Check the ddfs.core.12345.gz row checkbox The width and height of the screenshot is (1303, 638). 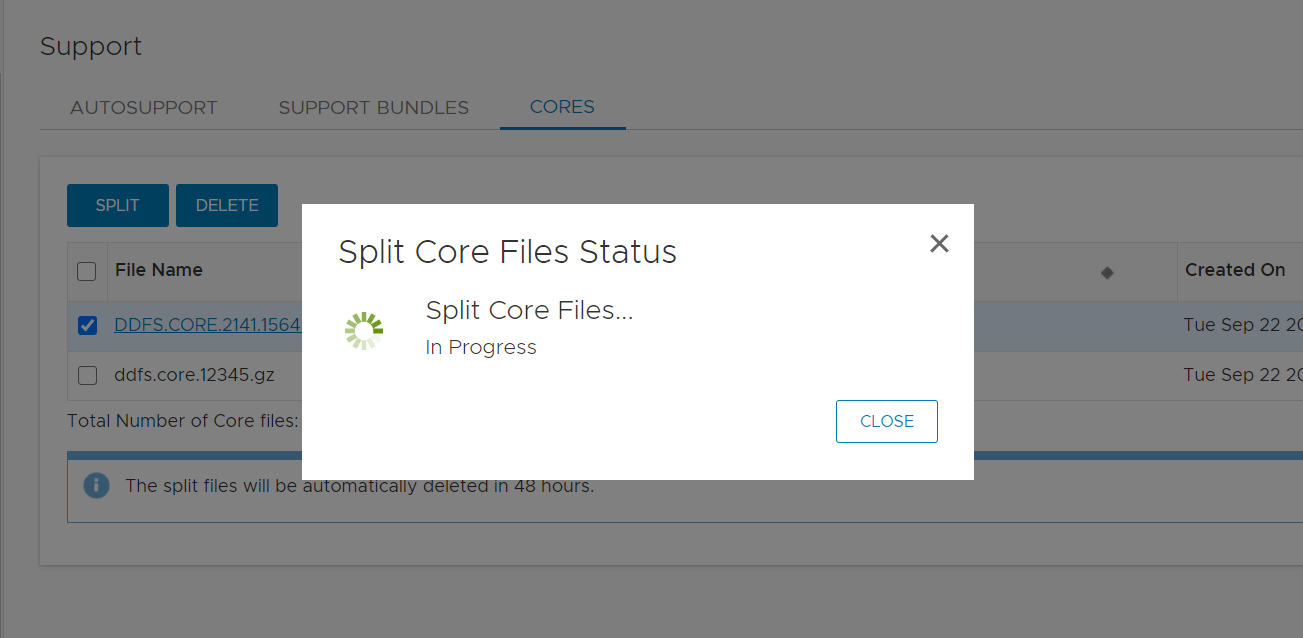[87, 375]
